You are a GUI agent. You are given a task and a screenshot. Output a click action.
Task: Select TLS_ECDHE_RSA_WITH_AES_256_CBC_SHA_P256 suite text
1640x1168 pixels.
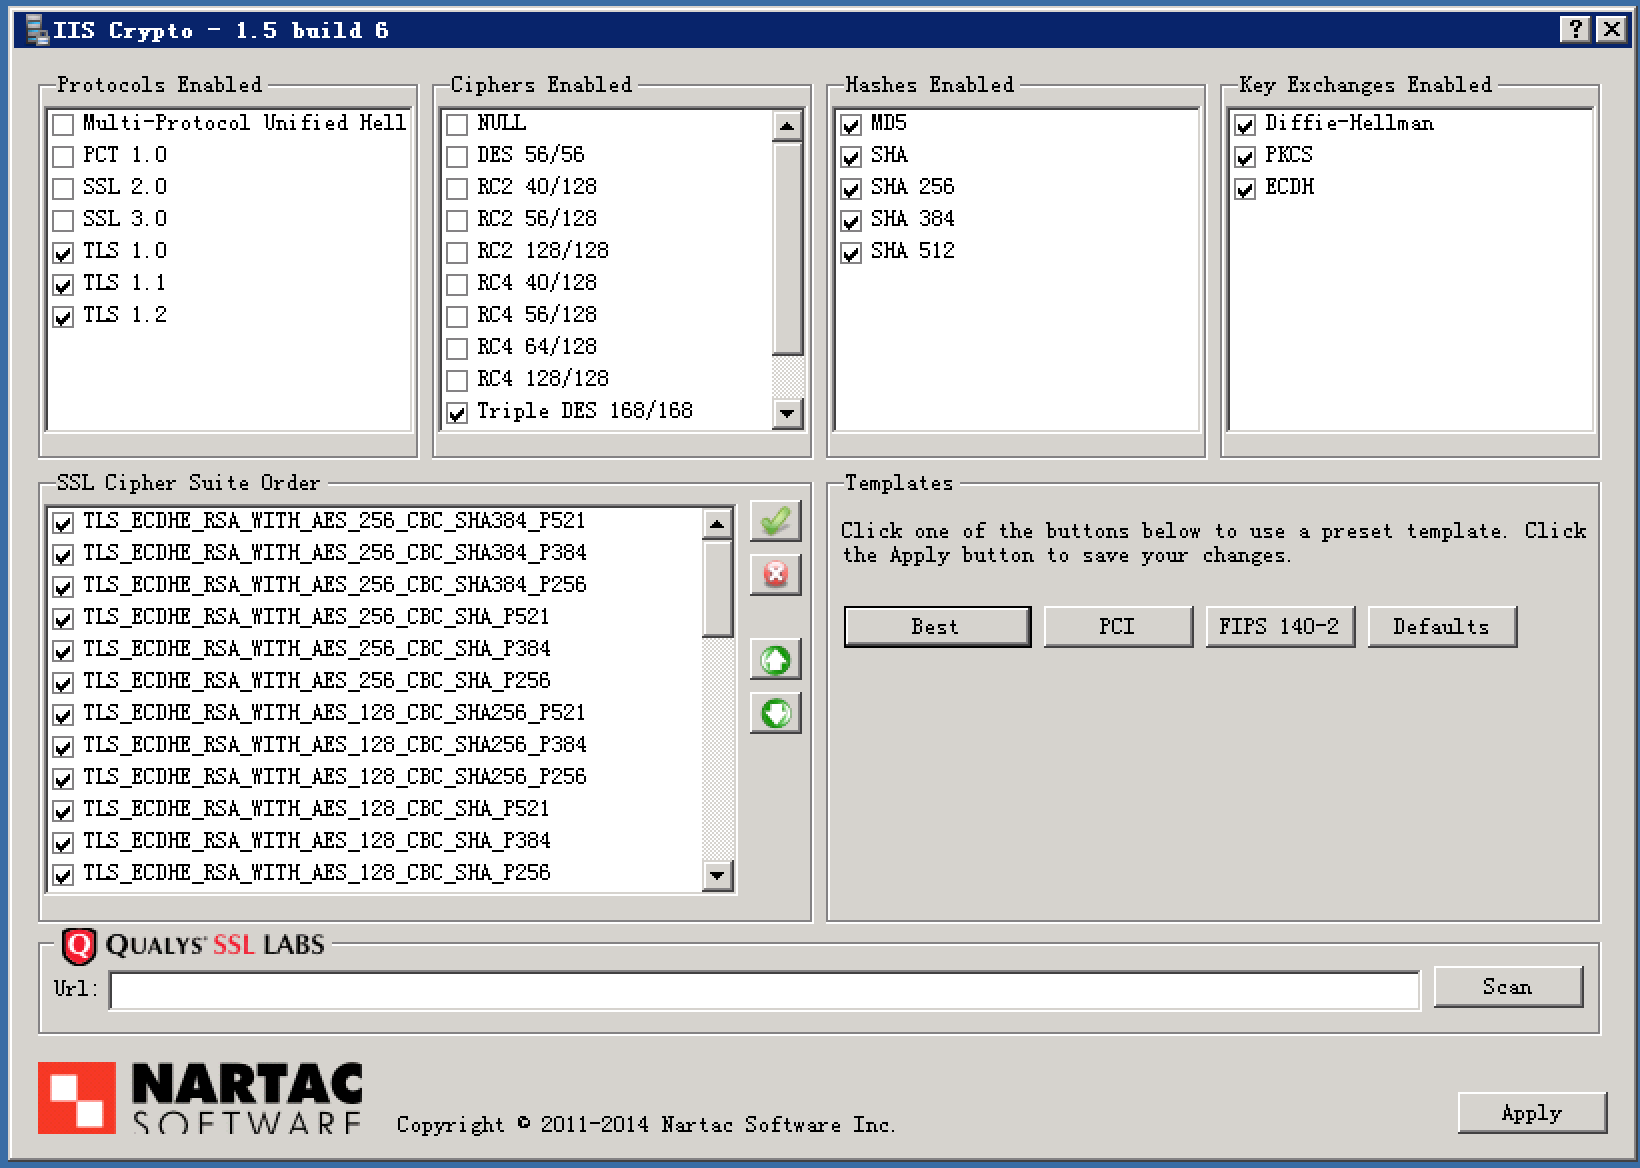coord(316,681)
